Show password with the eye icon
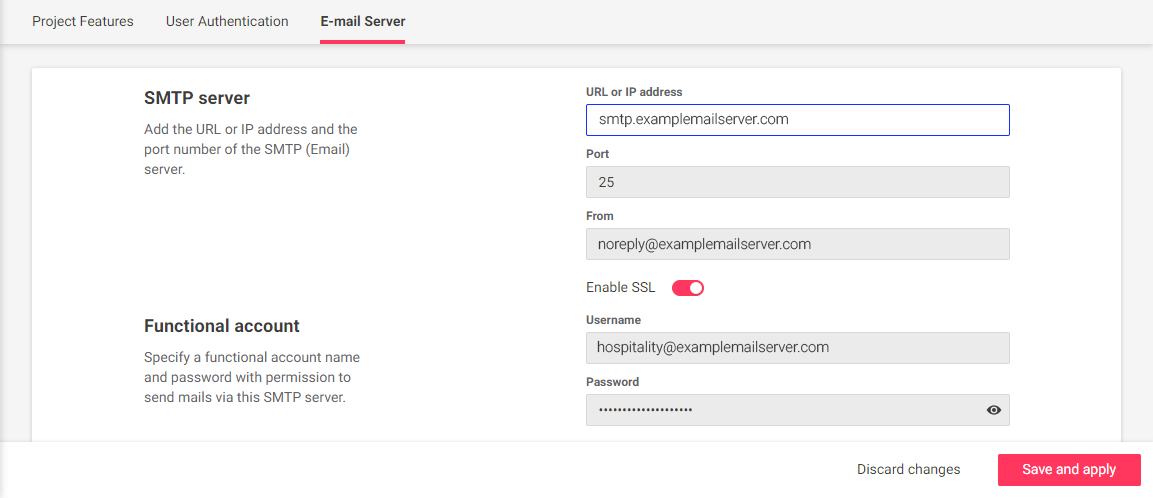Screen dimensions: 1153x498 (993, 410)
